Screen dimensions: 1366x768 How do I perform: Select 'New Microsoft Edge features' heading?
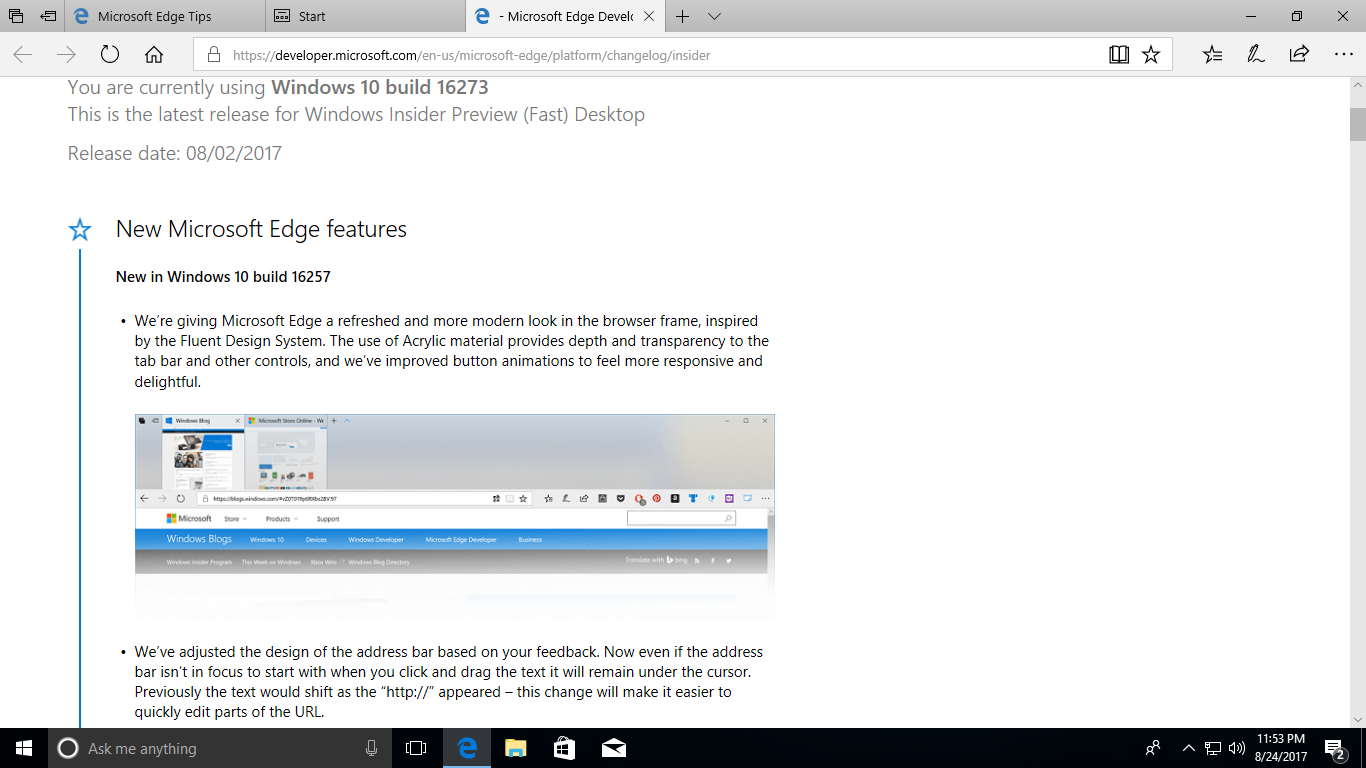261,229
